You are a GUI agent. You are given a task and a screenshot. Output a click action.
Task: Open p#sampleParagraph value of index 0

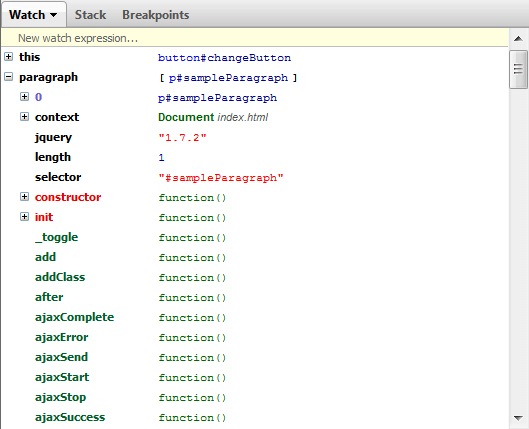click(x=217, y=98)
